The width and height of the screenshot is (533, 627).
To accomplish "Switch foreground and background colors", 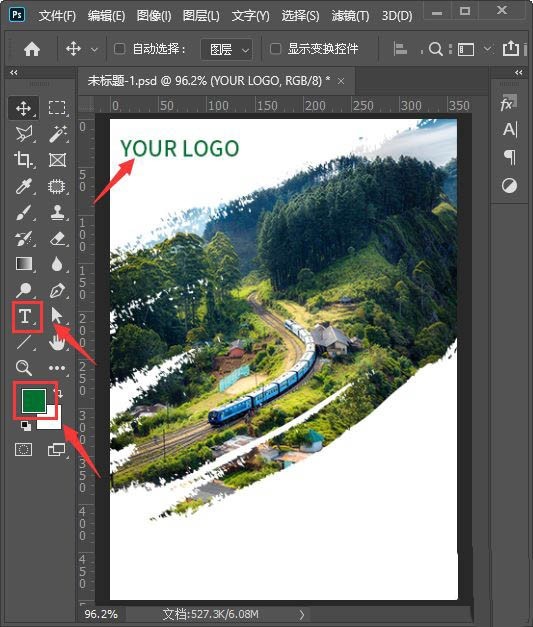I will point(58,393).
